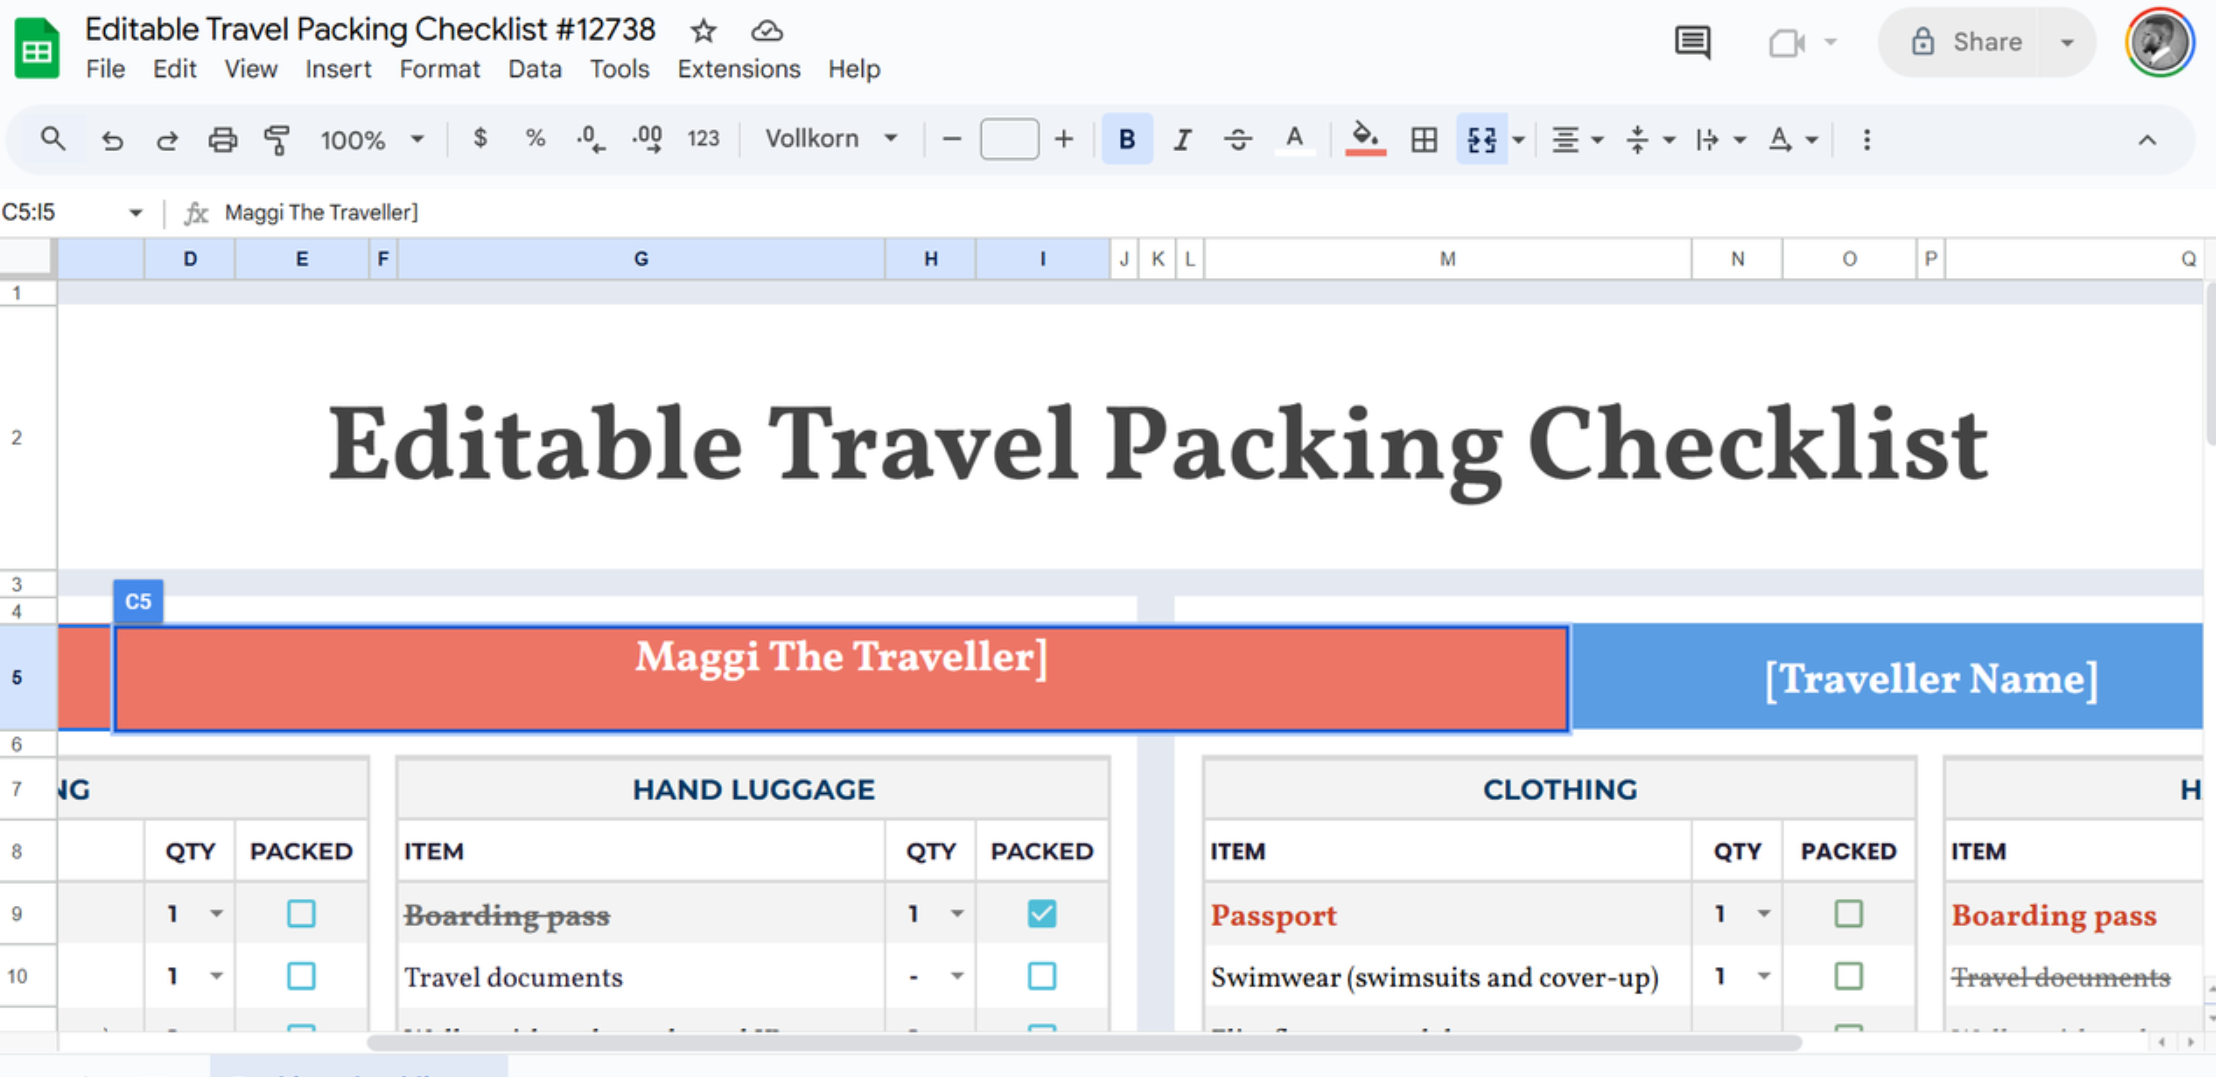
Task: Check the Swimwear packed checkbox
Action: click(x=1848, y=976)
